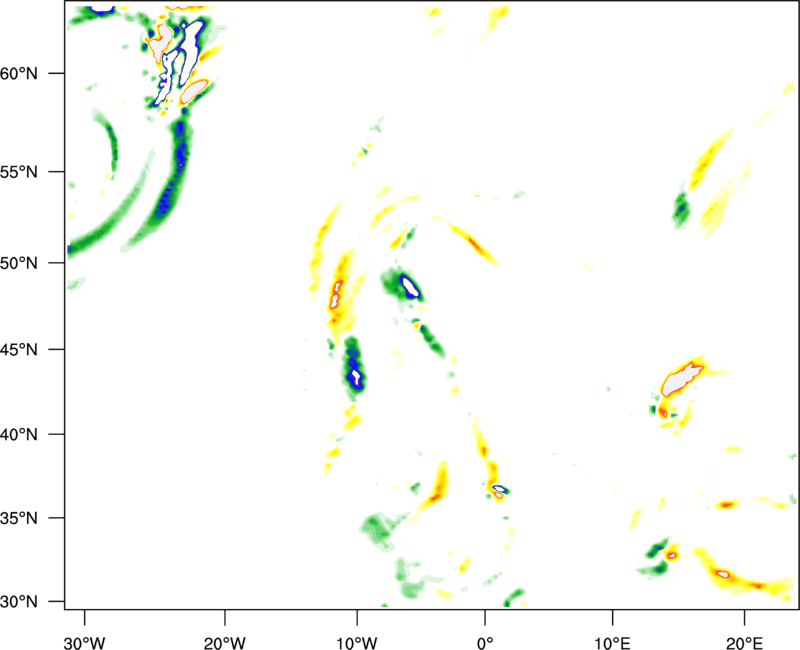Click the 20°E longitude label
Image resolution: width=800 pixels, height=650 pixels.
tap(744, 643)
